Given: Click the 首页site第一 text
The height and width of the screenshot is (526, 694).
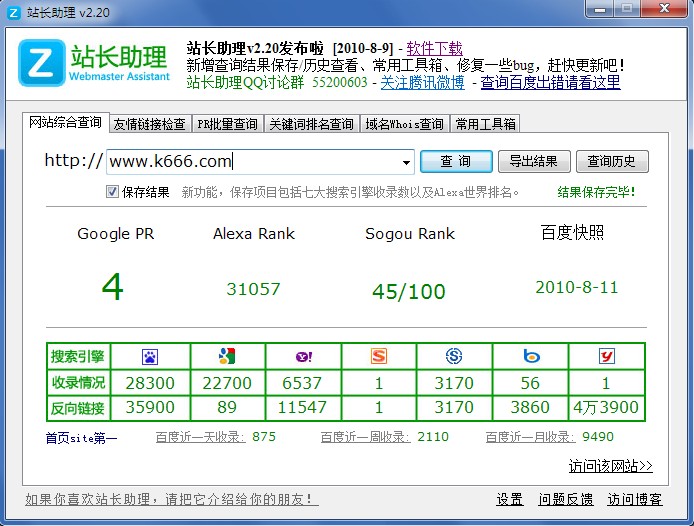Looking at the screenshot, I should [x=81, y=438].
